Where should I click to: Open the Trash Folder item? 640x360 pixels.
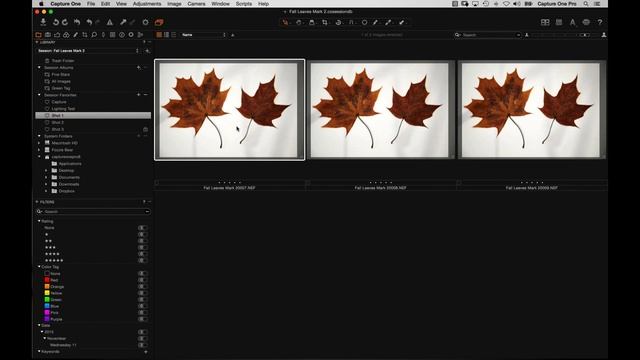point(62,60)
